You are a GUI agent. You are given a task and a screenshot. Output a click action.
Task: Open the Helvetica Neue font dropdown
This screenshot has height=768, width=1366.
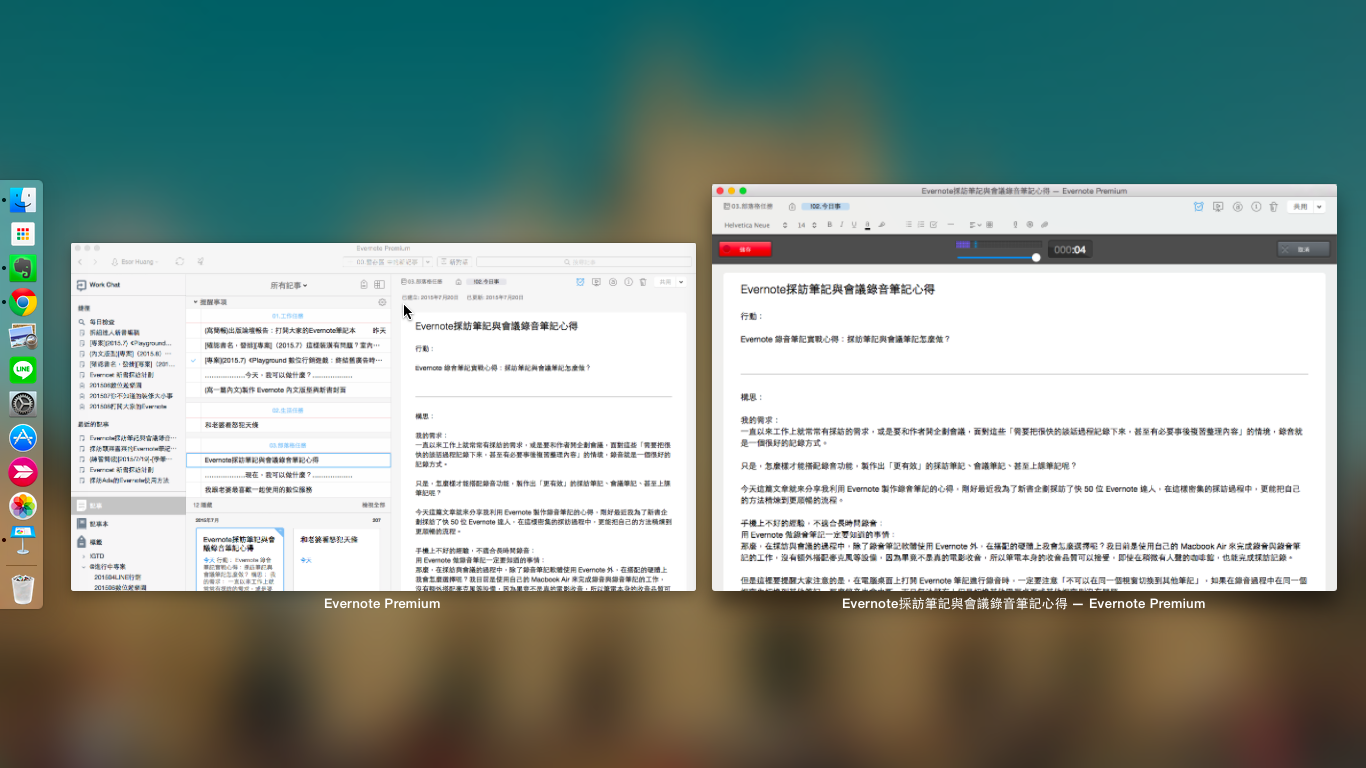pyautogui.click(x=752, y=225)
